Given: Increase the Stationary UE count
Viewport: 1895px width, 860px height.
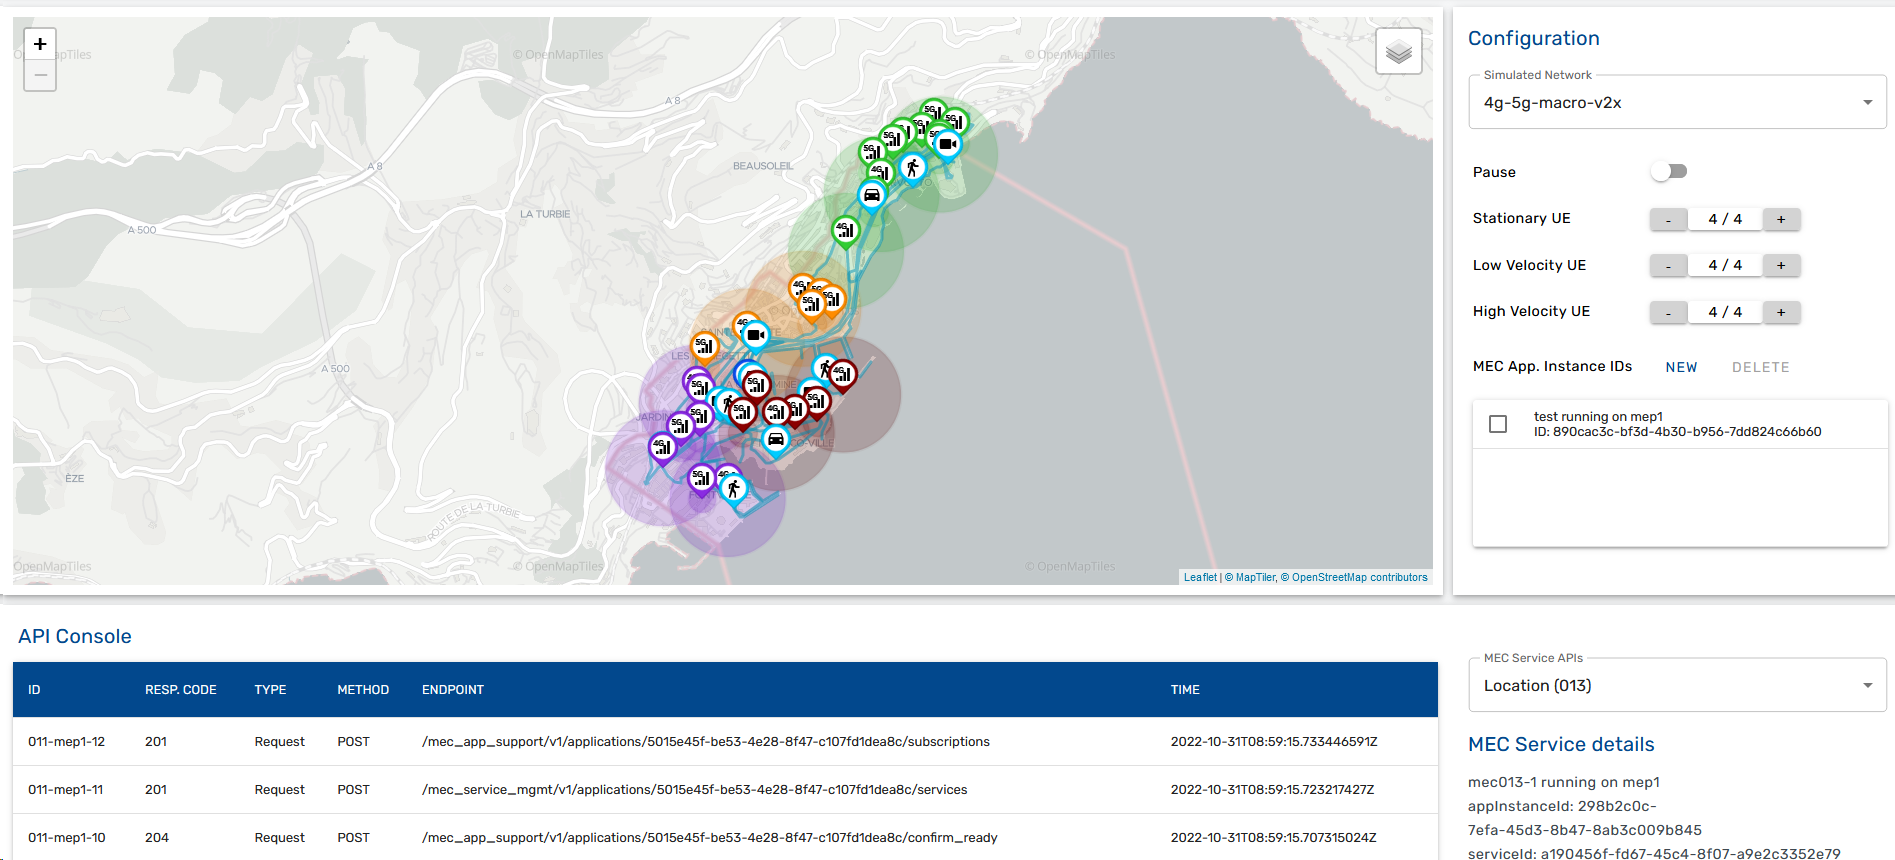Looking at the screenshot, I should coord(1781,219).
